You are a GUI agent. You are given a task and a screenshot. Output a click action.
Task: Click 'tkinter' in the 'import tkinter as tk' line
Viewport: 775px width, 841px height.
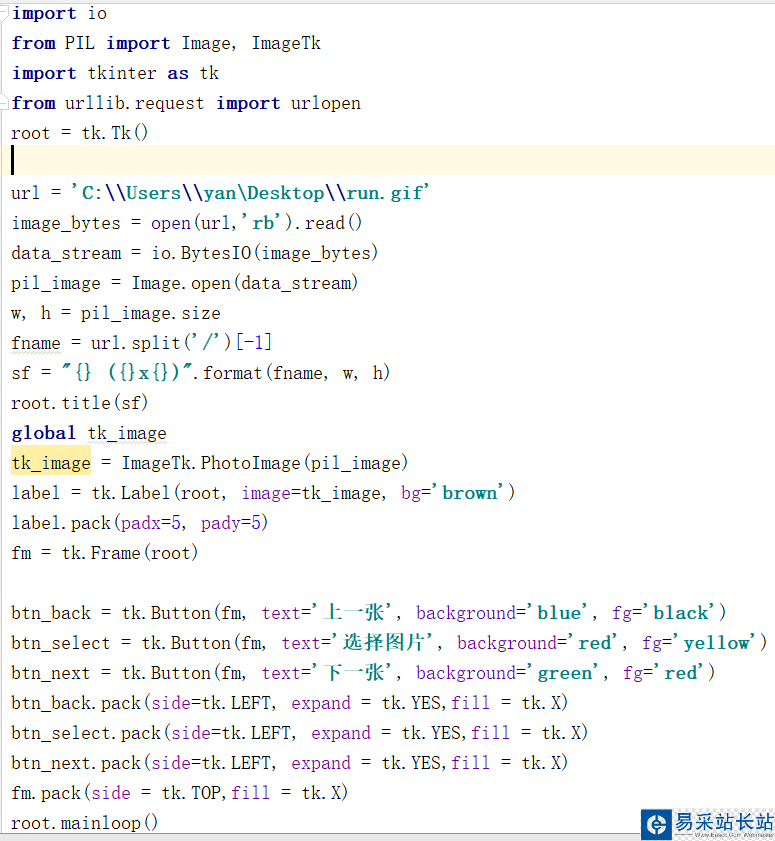click(x=122, y=73)
